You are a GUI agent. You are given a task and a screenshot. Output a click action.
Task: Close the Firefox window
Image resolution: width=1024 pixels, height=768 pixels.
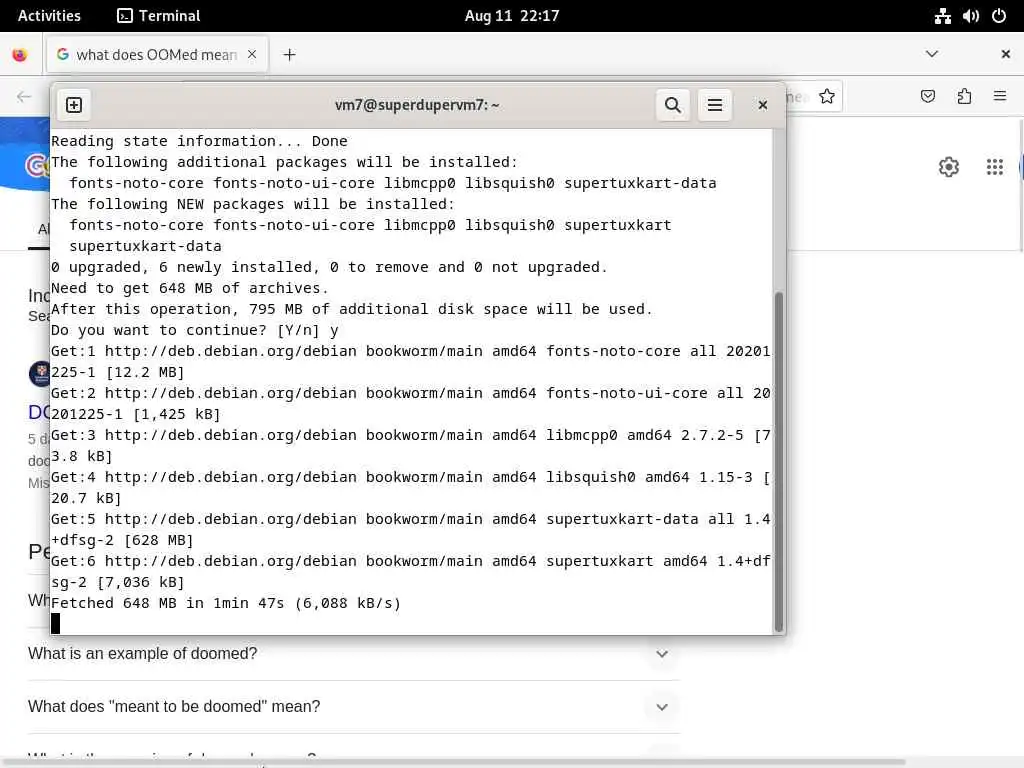(x=1006, y=54)
